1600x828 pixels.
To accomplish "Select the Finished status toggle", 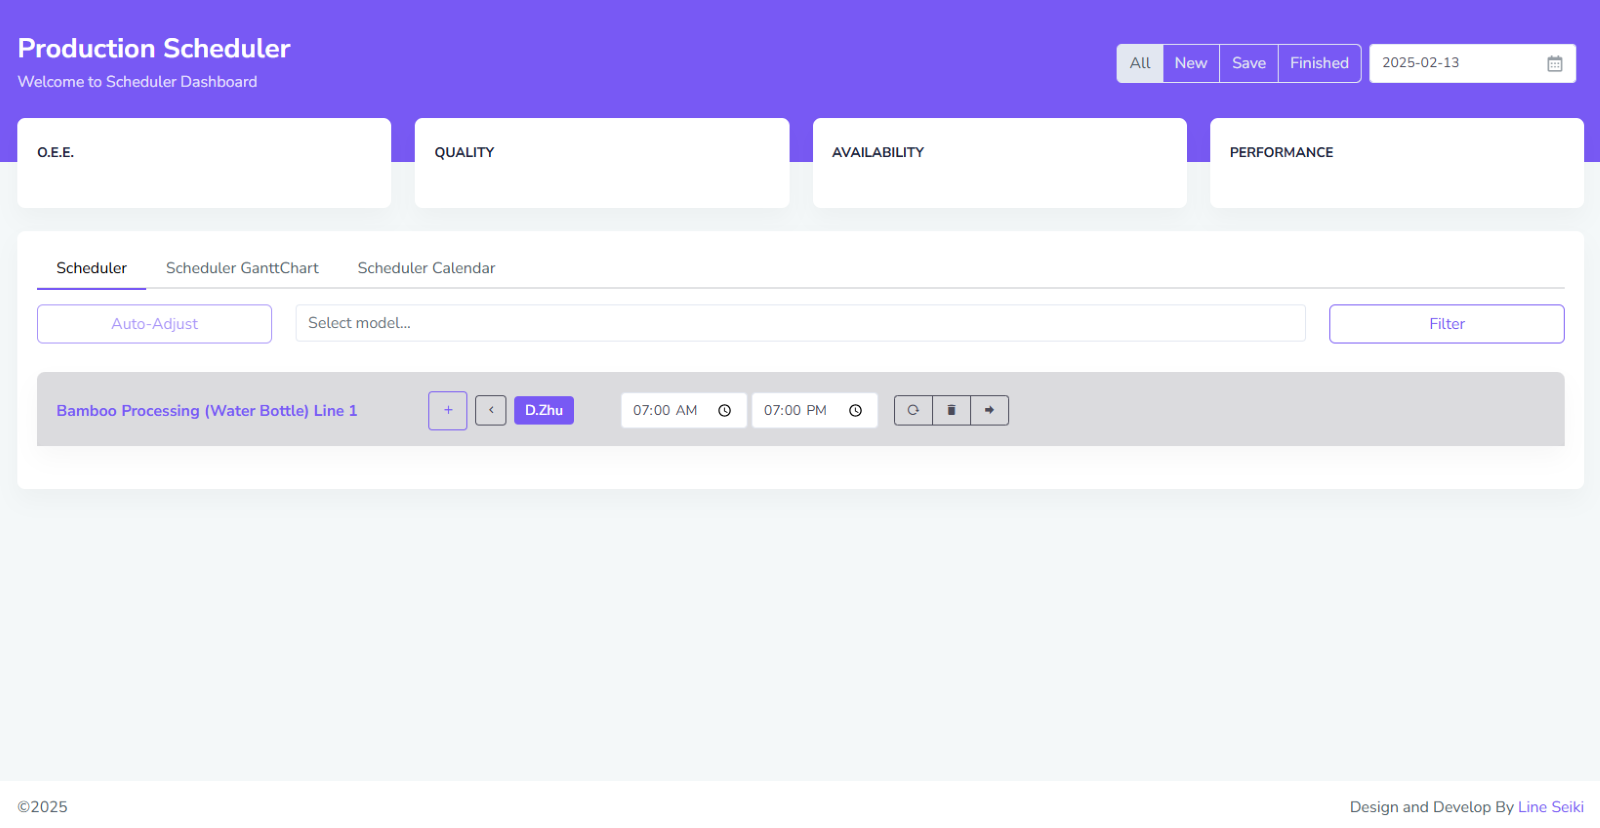I will [x=1319, y=63].
